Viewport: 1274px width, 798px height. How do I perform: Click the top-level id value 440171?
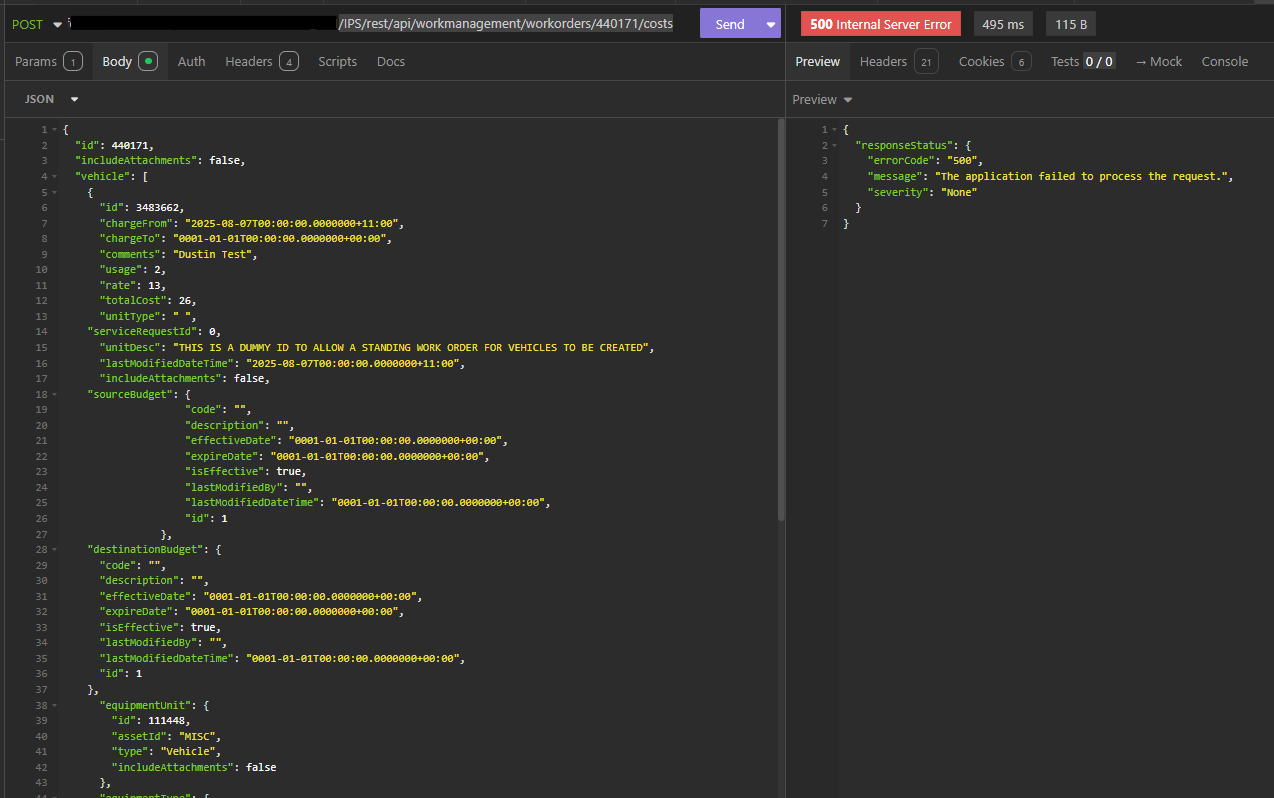coord(129,146)
